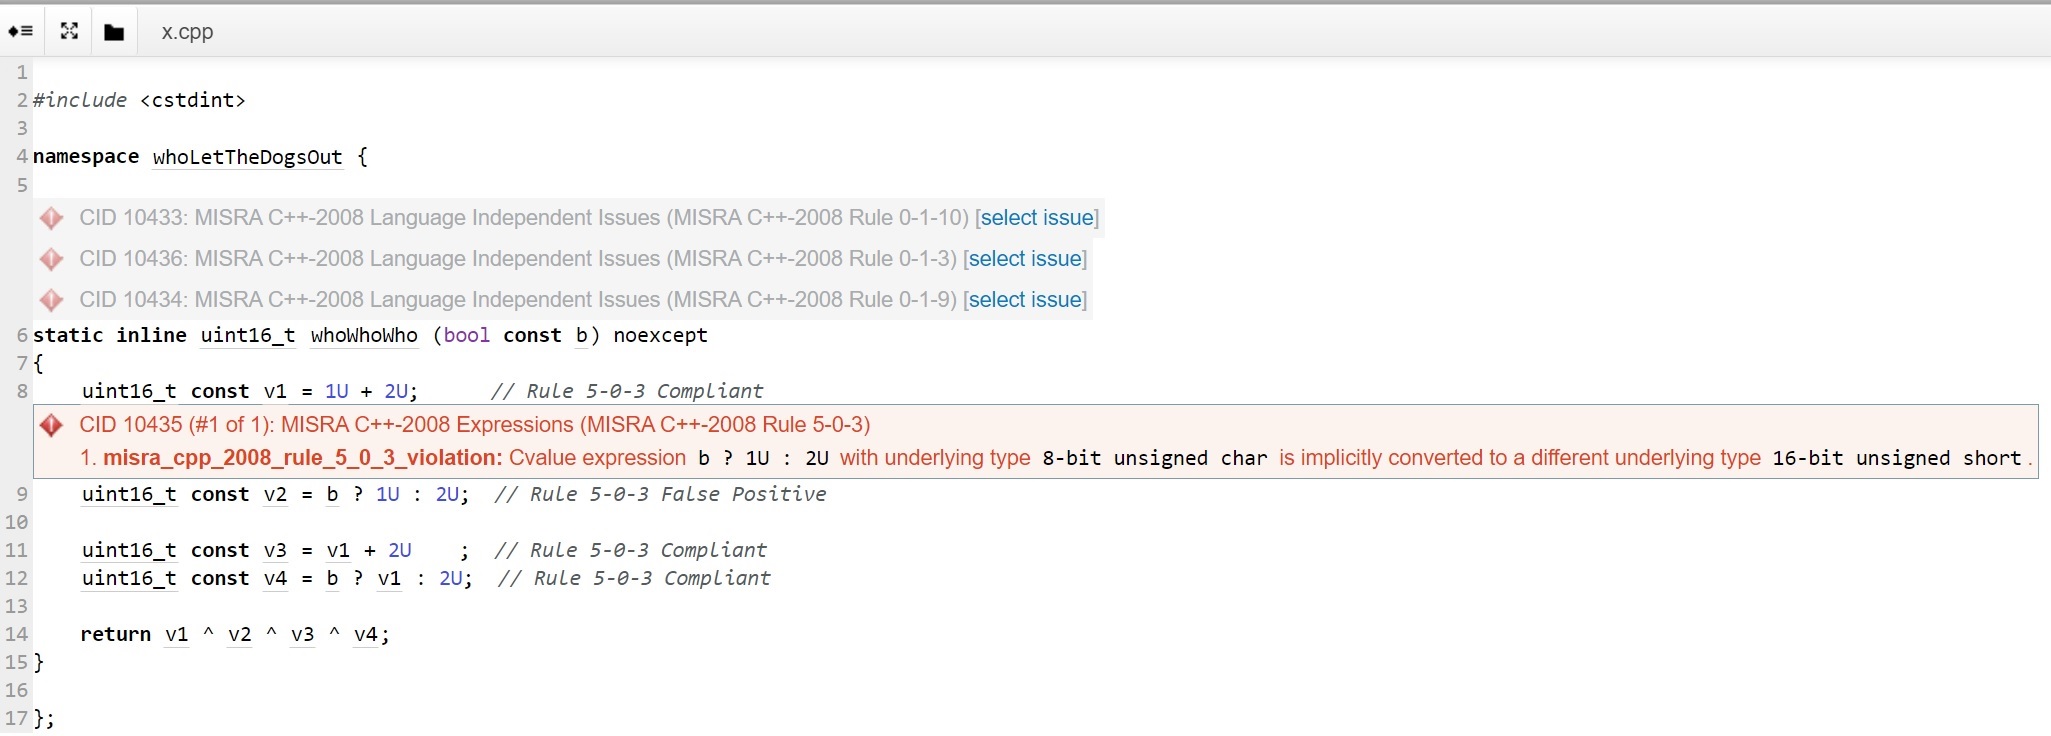Click the return keyword on line 14

coord(115,634)
